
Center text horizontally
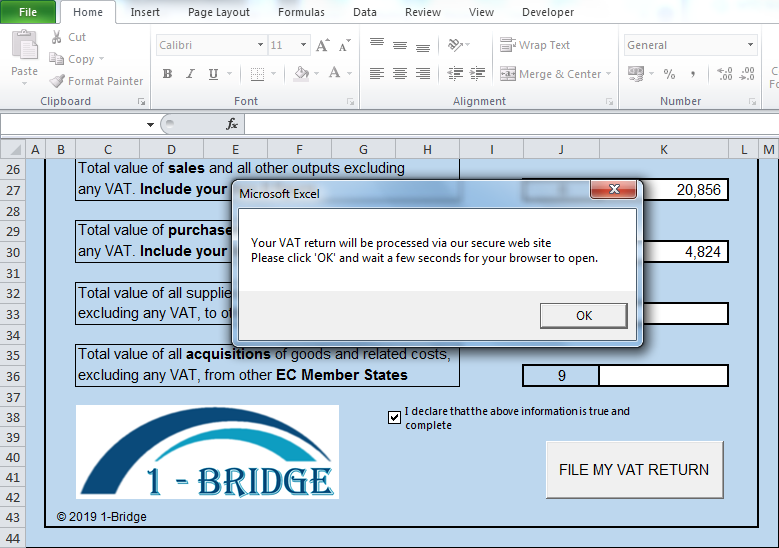[x=400, y=74]
